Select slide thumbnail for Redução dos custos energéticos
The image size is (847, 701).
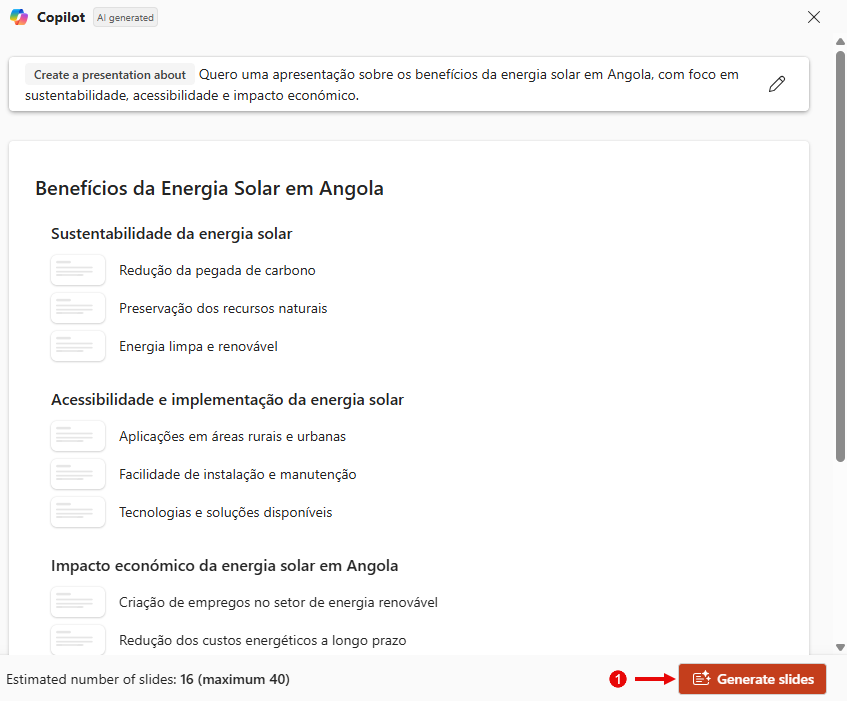coord(78,639)
